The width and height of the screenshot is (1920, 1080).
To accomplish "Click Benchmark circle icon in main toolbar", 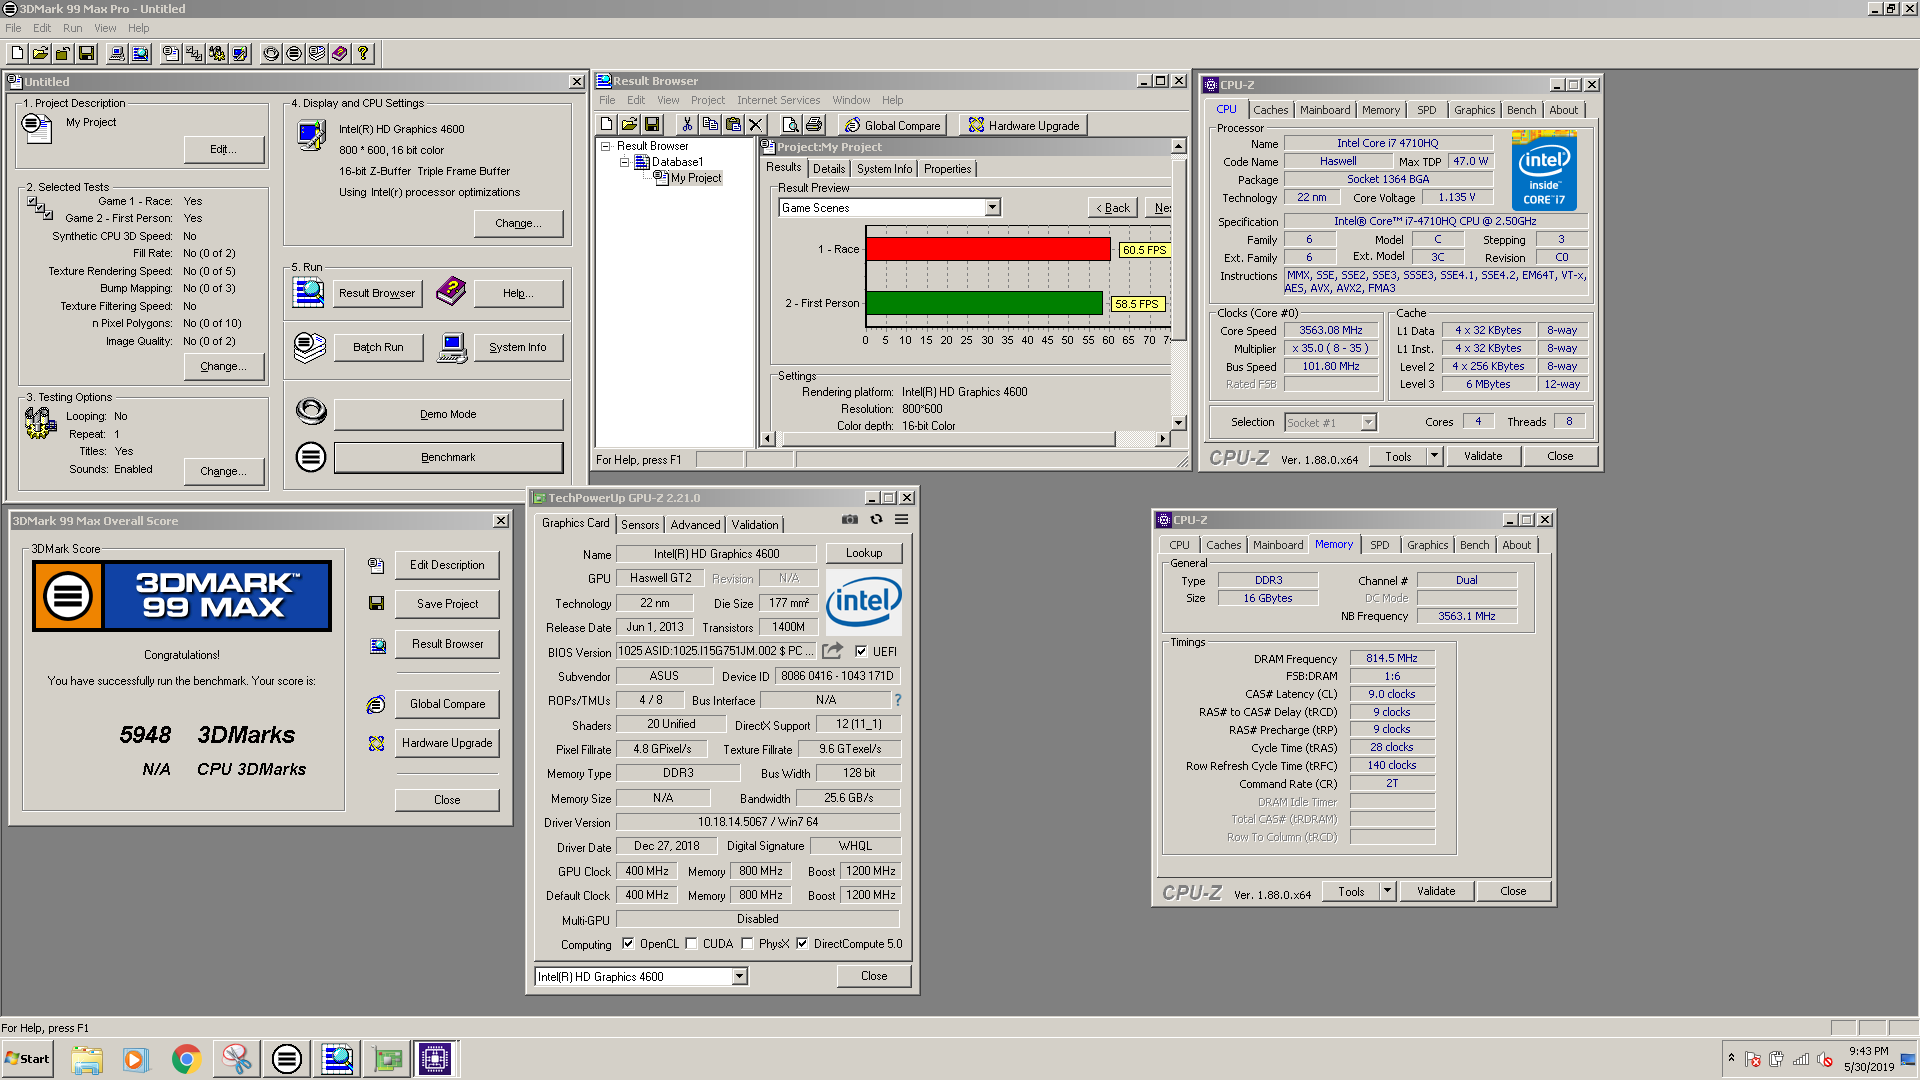I will [294, 53].
